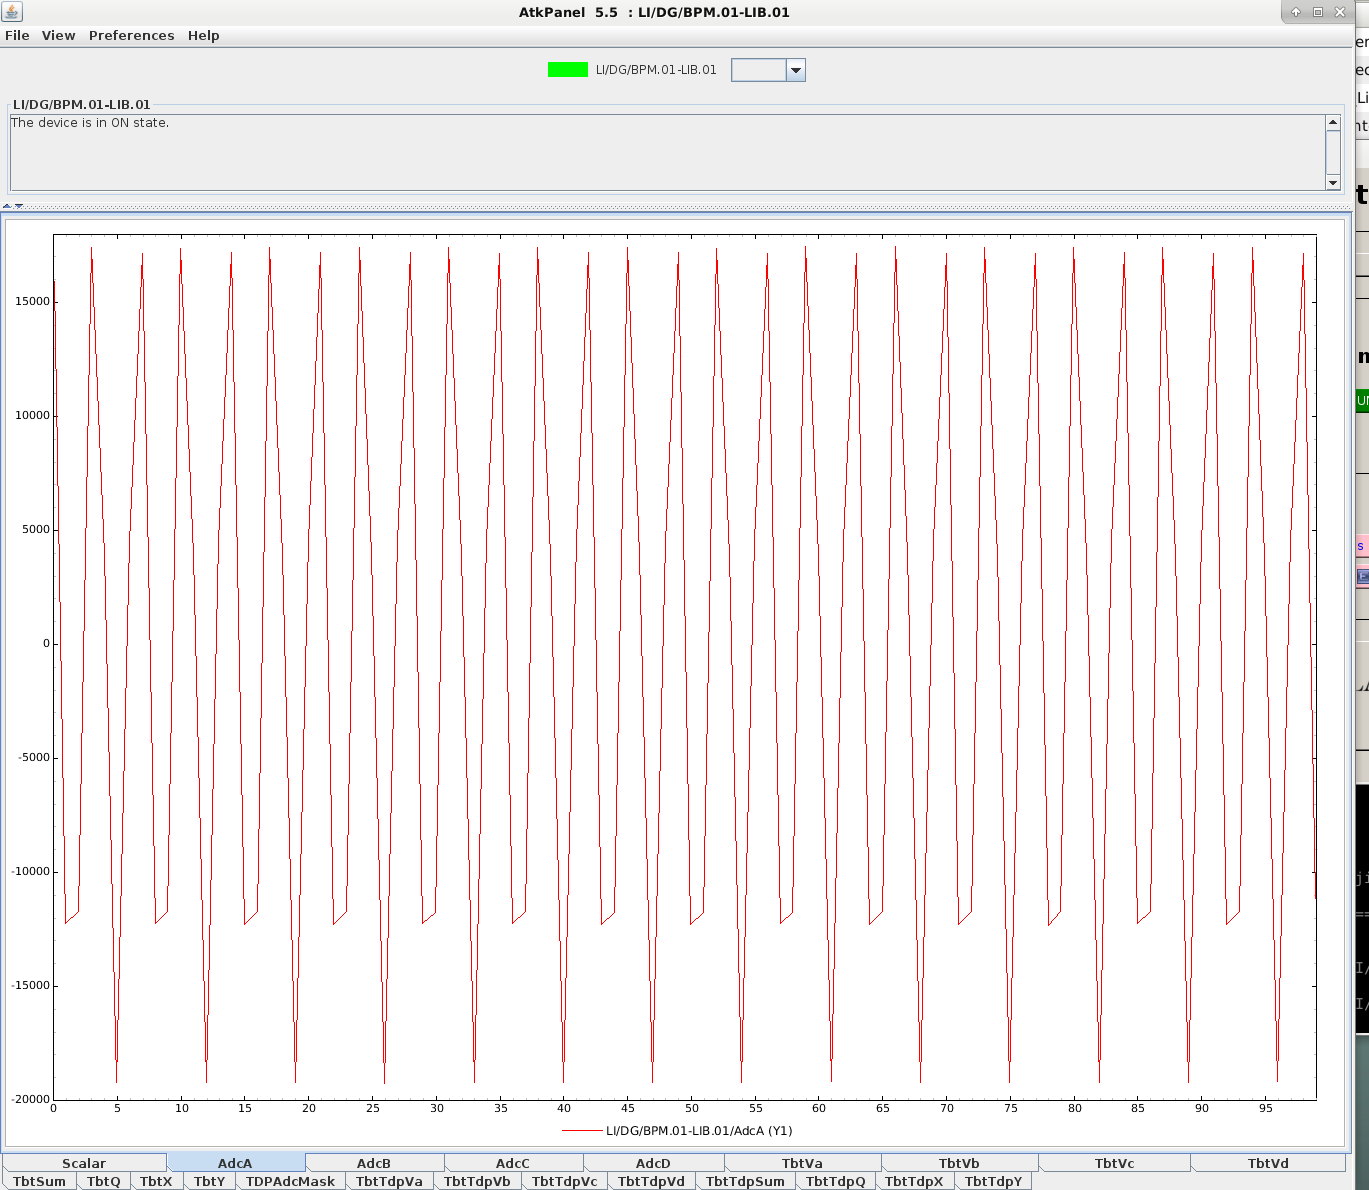Click the green device state indicator
1369x1190 pixels.
pyautogui.click(x=567, y=70)
